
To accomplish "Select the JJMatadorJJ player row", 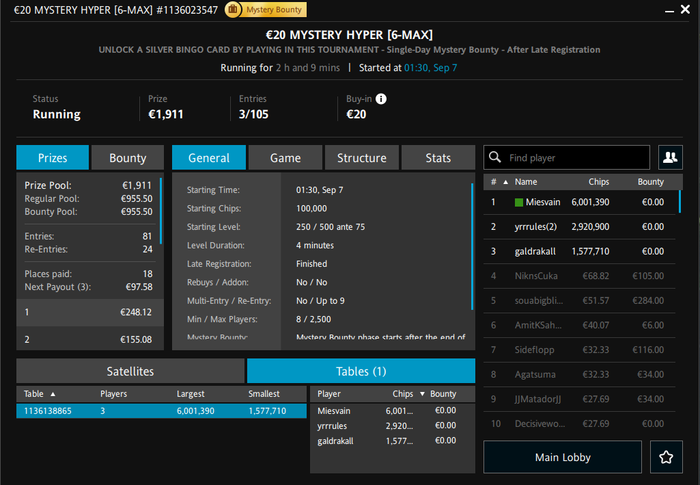I will [579, 399].
